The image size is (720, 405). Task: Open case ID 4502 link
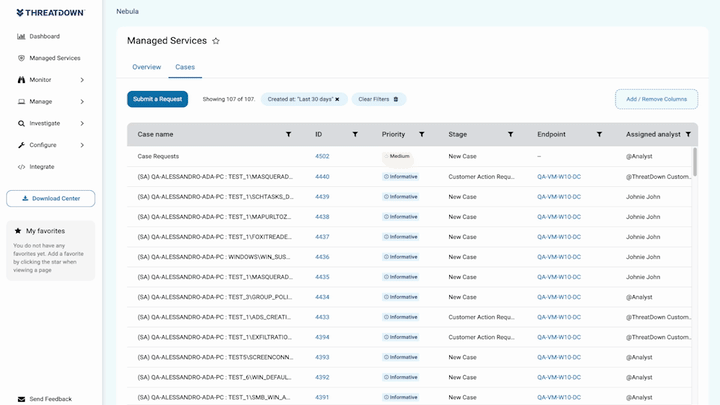click(322, 156)
